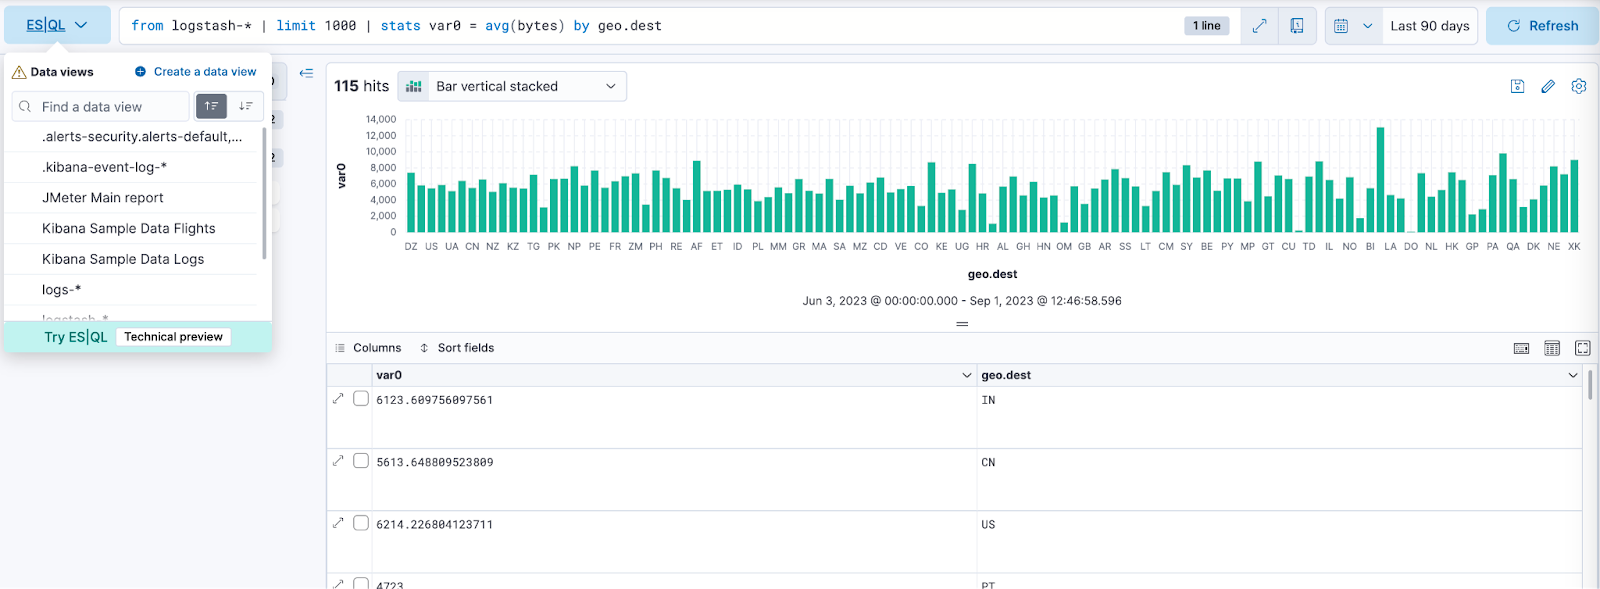Image resolution: width=1600 pixels, height=589 pixels.
Task: Select checkbox for row 6123.609756097561
Action: 361,399
